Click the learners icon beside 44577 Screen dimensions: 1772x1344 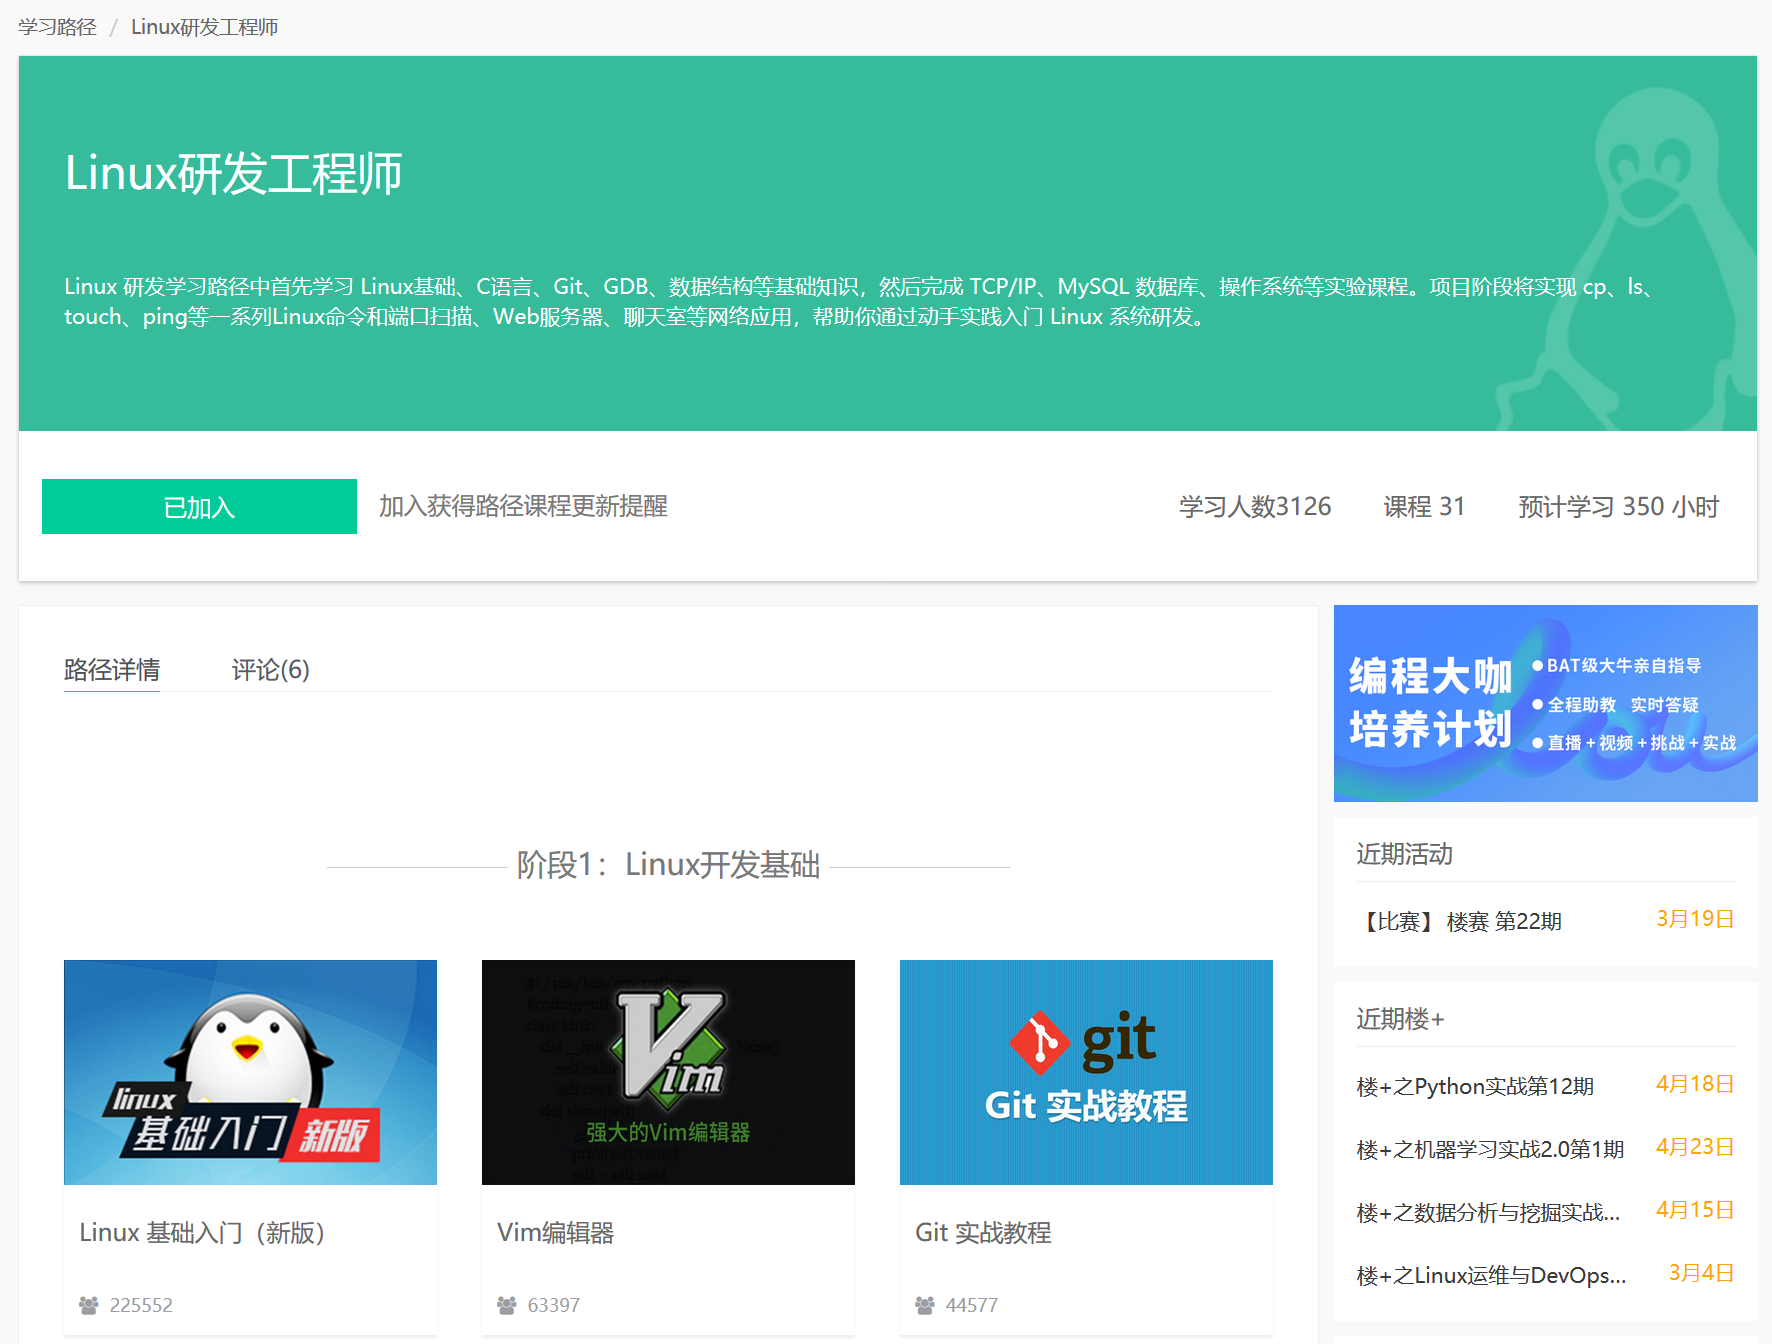click(925, 1305)
